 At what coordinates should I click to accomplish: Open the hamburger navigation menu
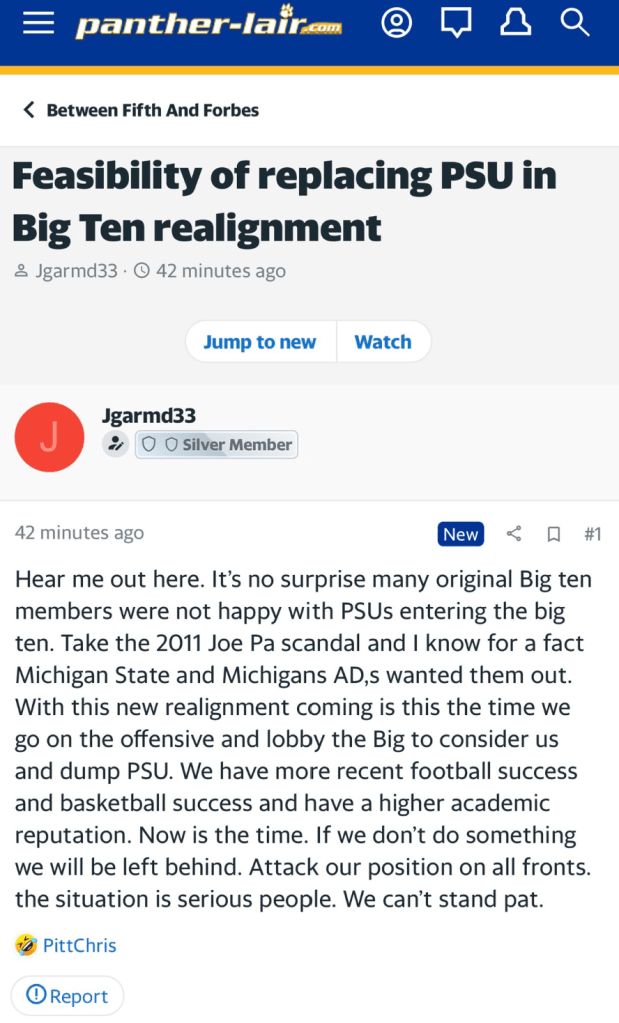tap(38, 24)
